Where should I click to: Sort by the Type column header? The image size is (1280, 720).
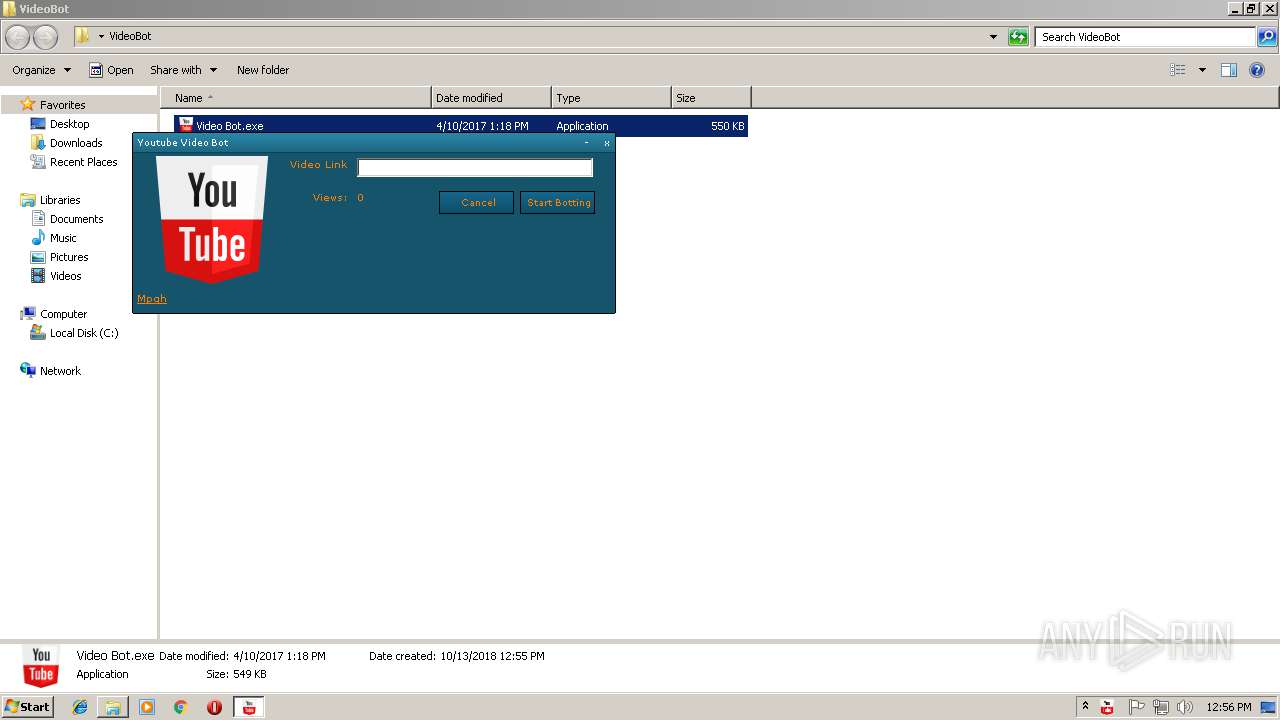611,98
